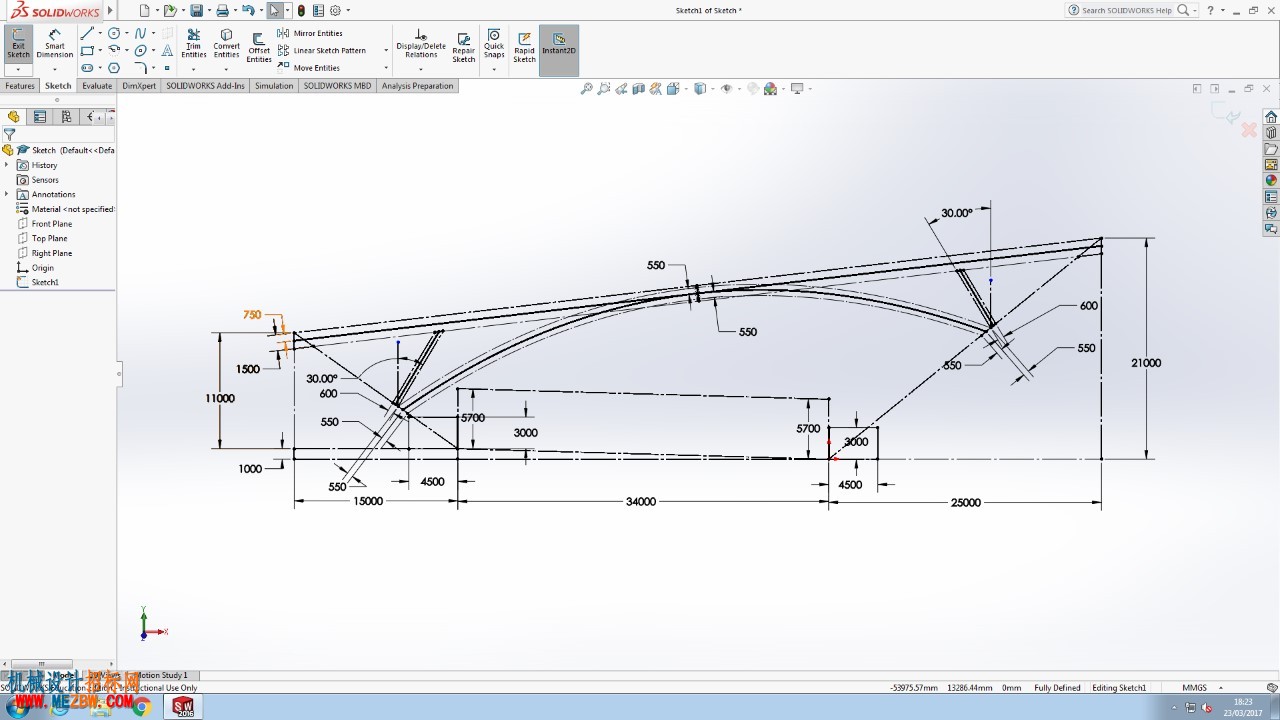
Task: Switch to ConfigurationManager panel tab
Action: click(x=66, y=117)
